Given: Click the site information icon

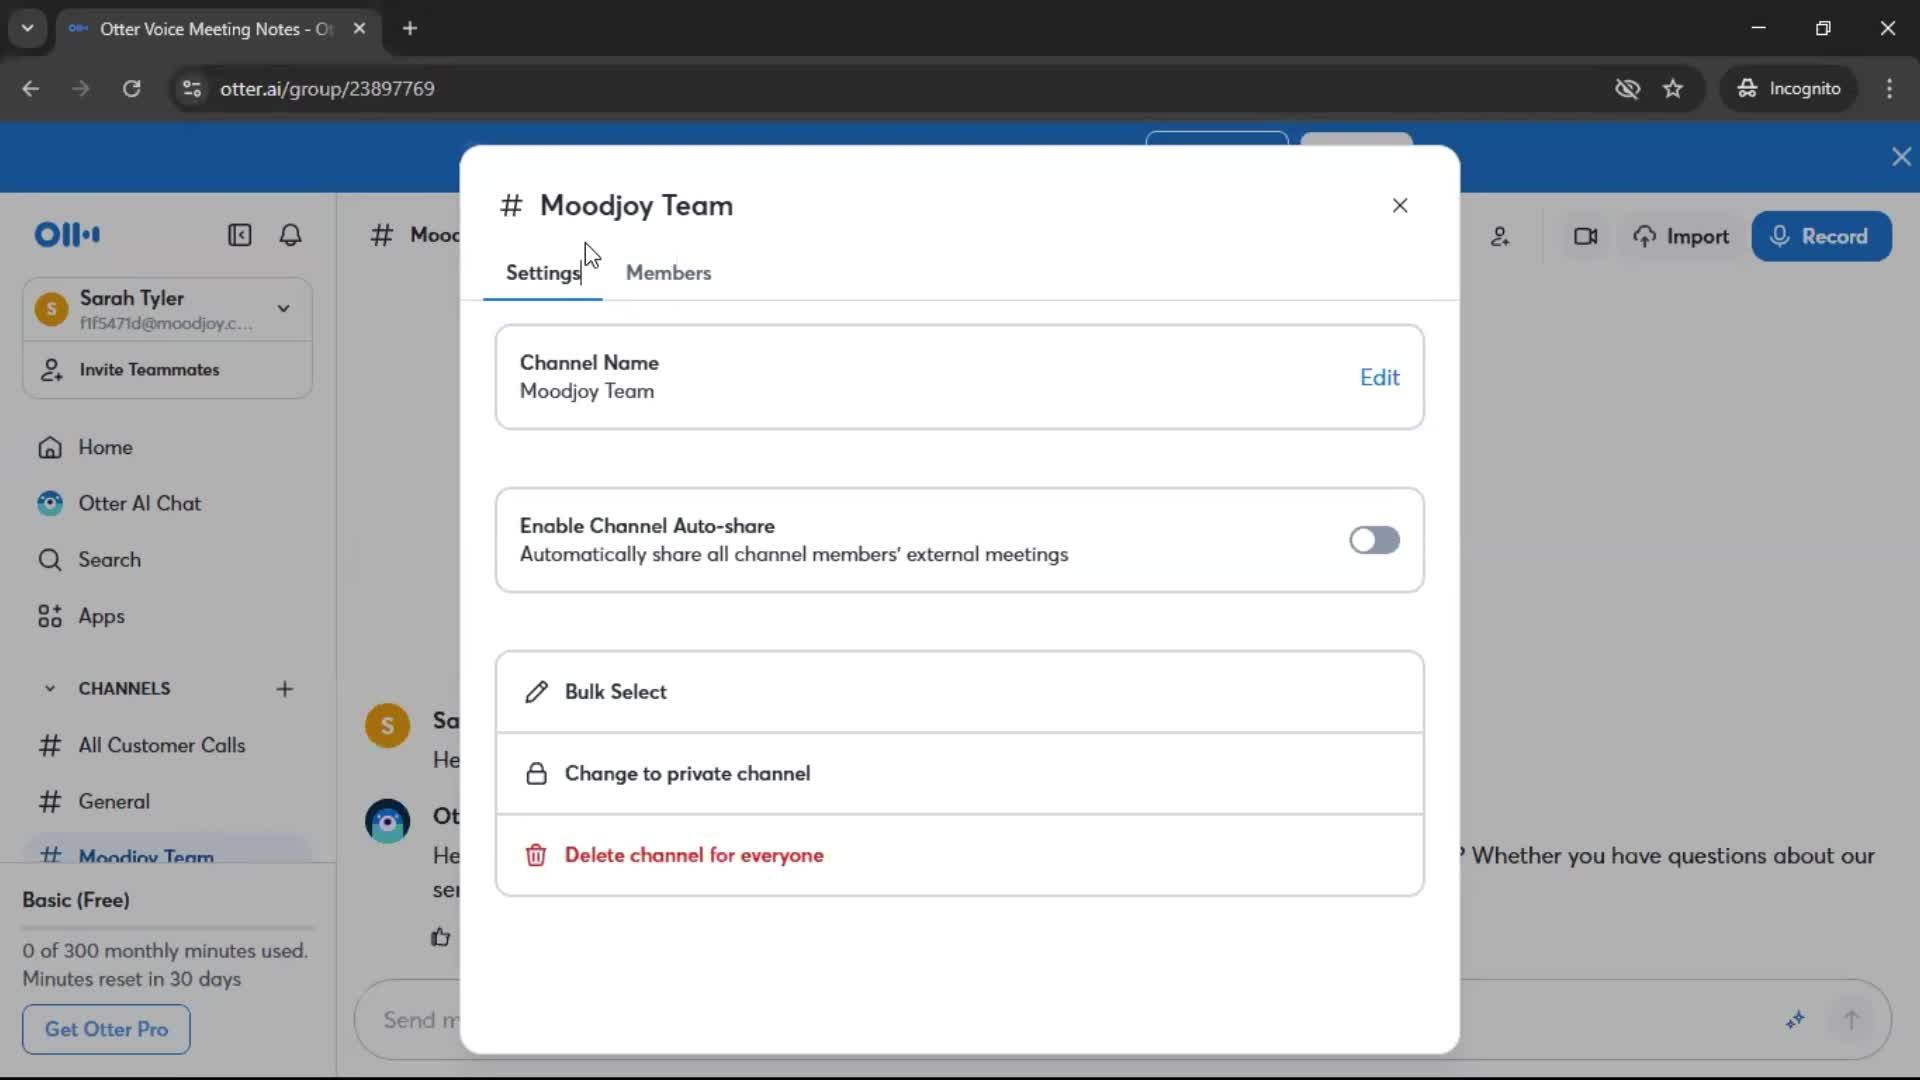Looking at the screenshot, I should click(191, 88).
